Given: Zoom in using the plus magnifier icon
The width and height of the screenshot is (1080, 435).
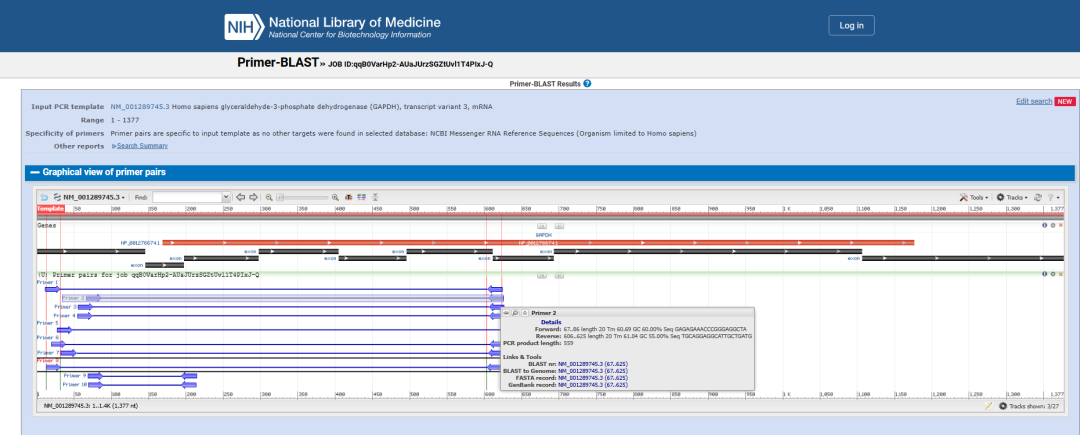Looking at the screenshot, I should [335, 197].
